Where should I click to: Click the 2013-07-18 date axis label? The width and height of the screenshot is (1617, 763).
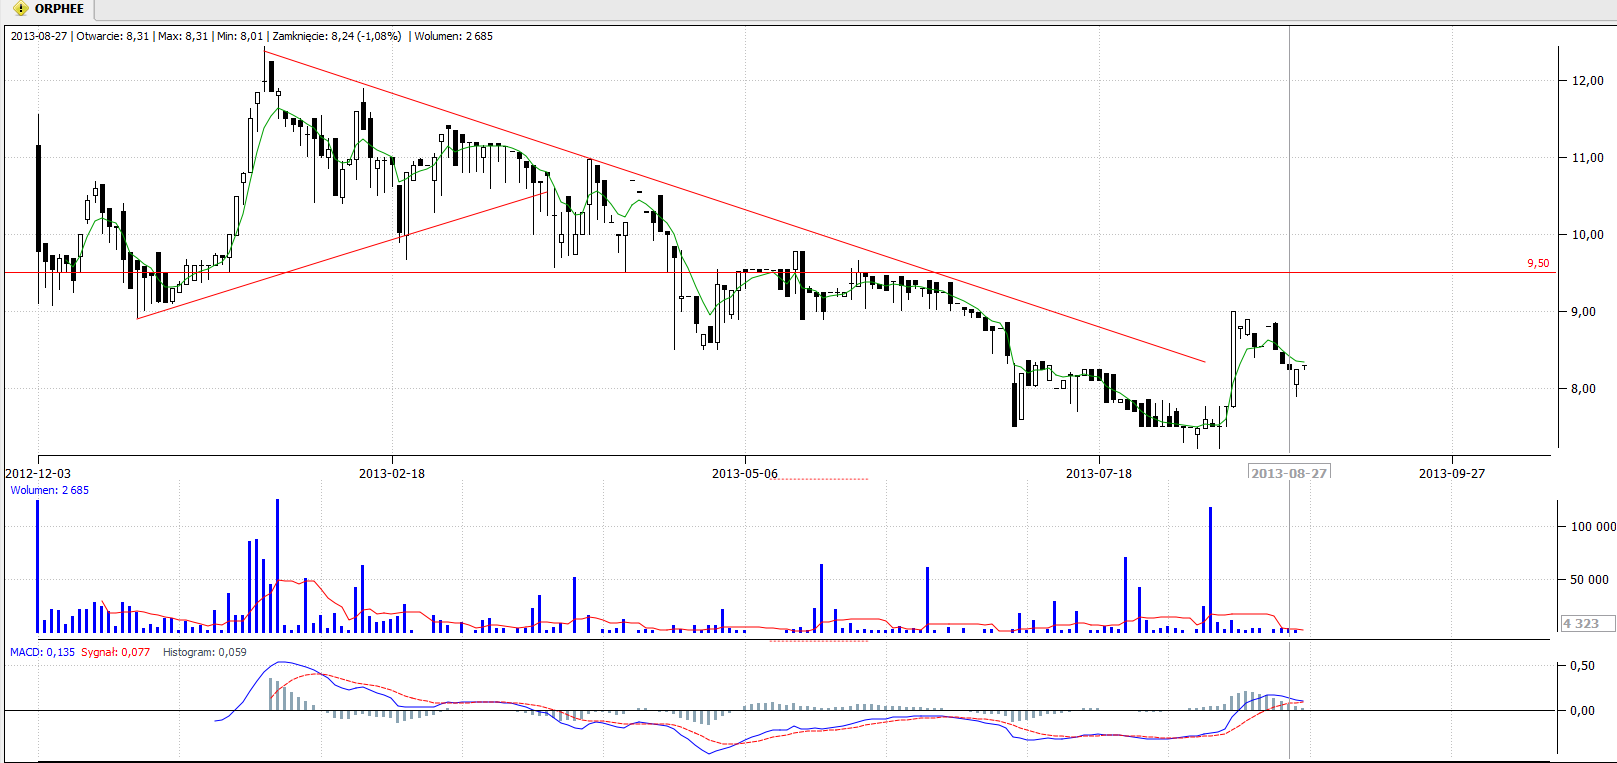pos(1098,474)
